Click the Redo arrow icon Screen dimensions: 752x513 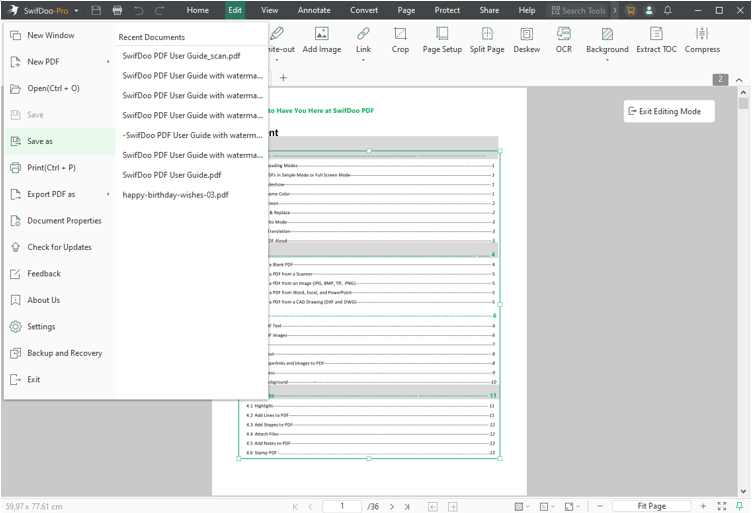160,10
